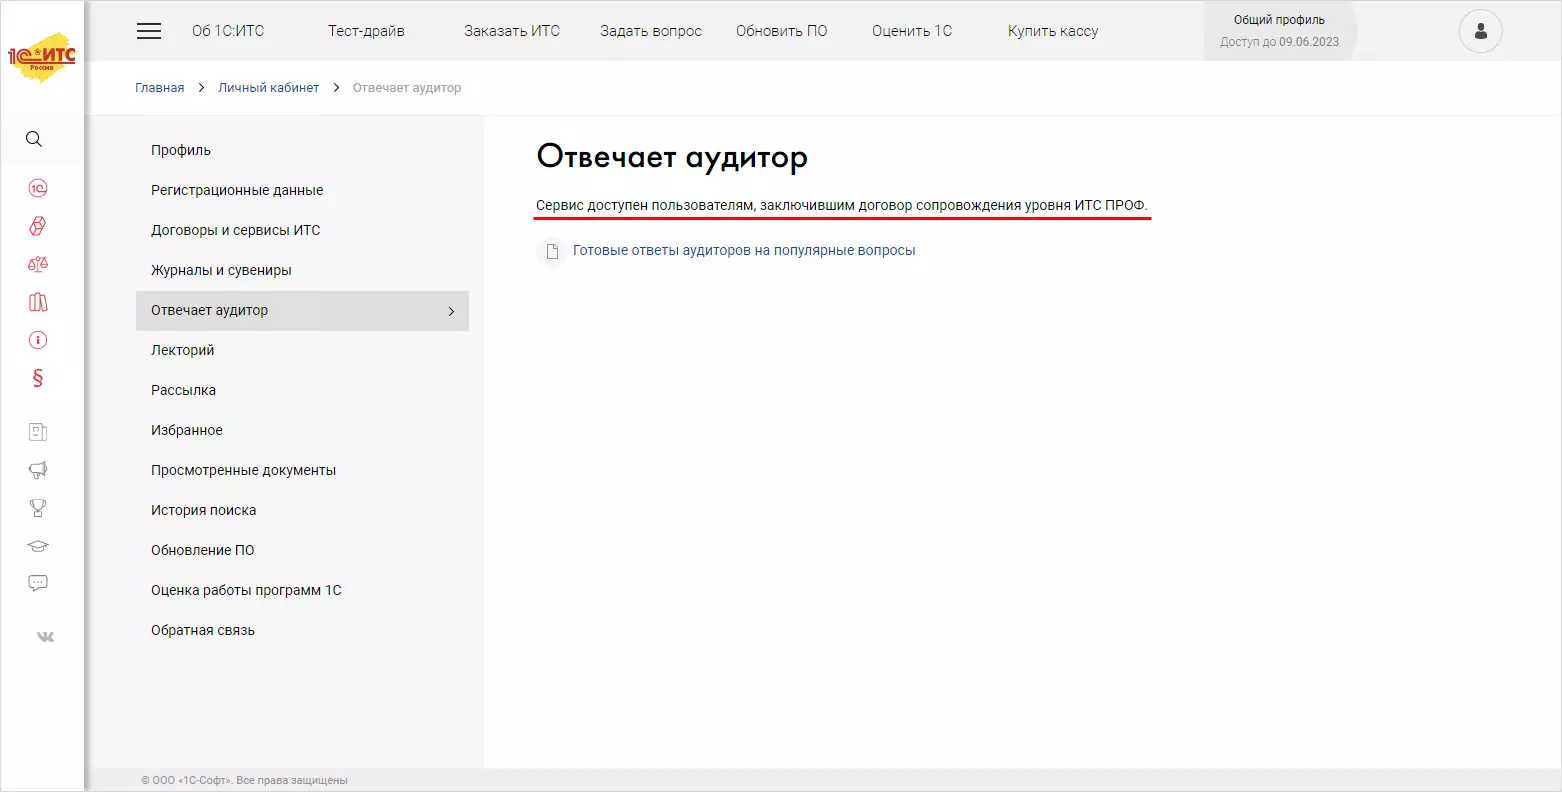Open Готовые ответы аудиторов link
Screen dimensions: 1562x792
tap(743, 251)
